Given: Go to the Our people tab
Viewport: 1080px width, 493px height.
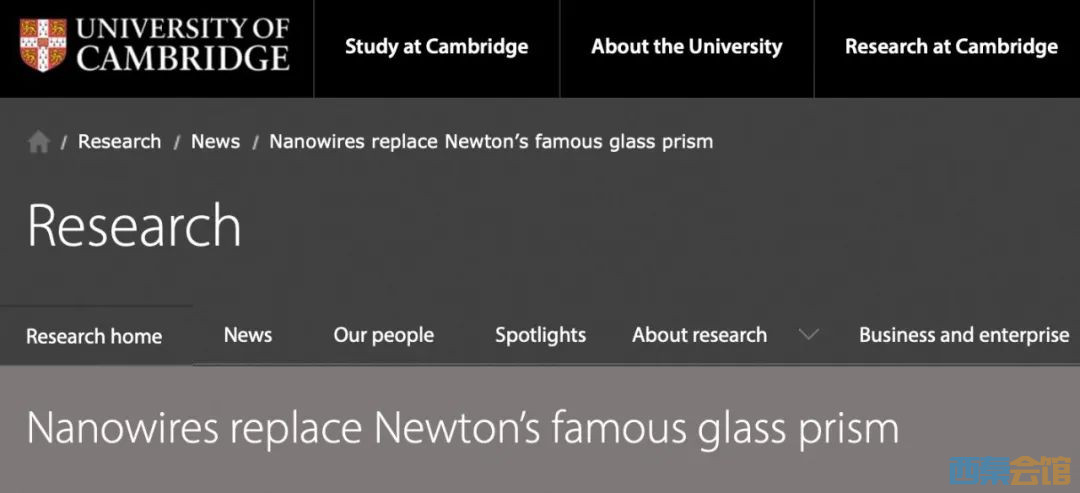Looking at the screenshot, I should [x=384, y=335].
